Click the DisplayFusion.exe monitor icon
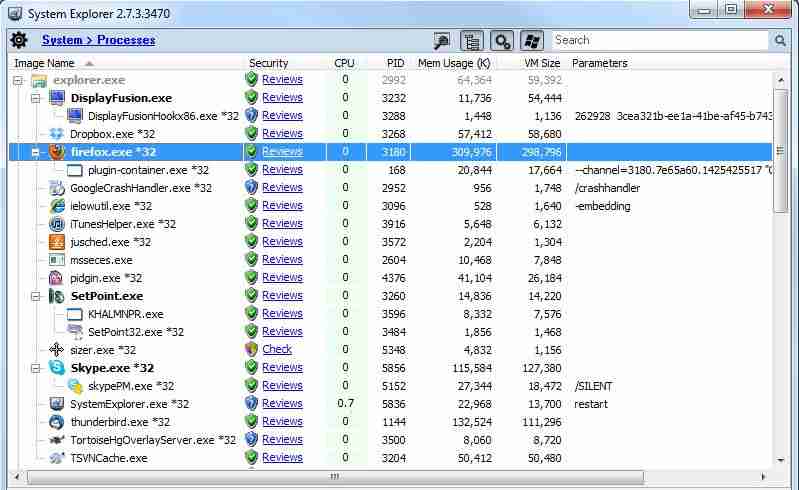Image resolution: width=799 pixels, height=490 pixels. pos(57,98)
